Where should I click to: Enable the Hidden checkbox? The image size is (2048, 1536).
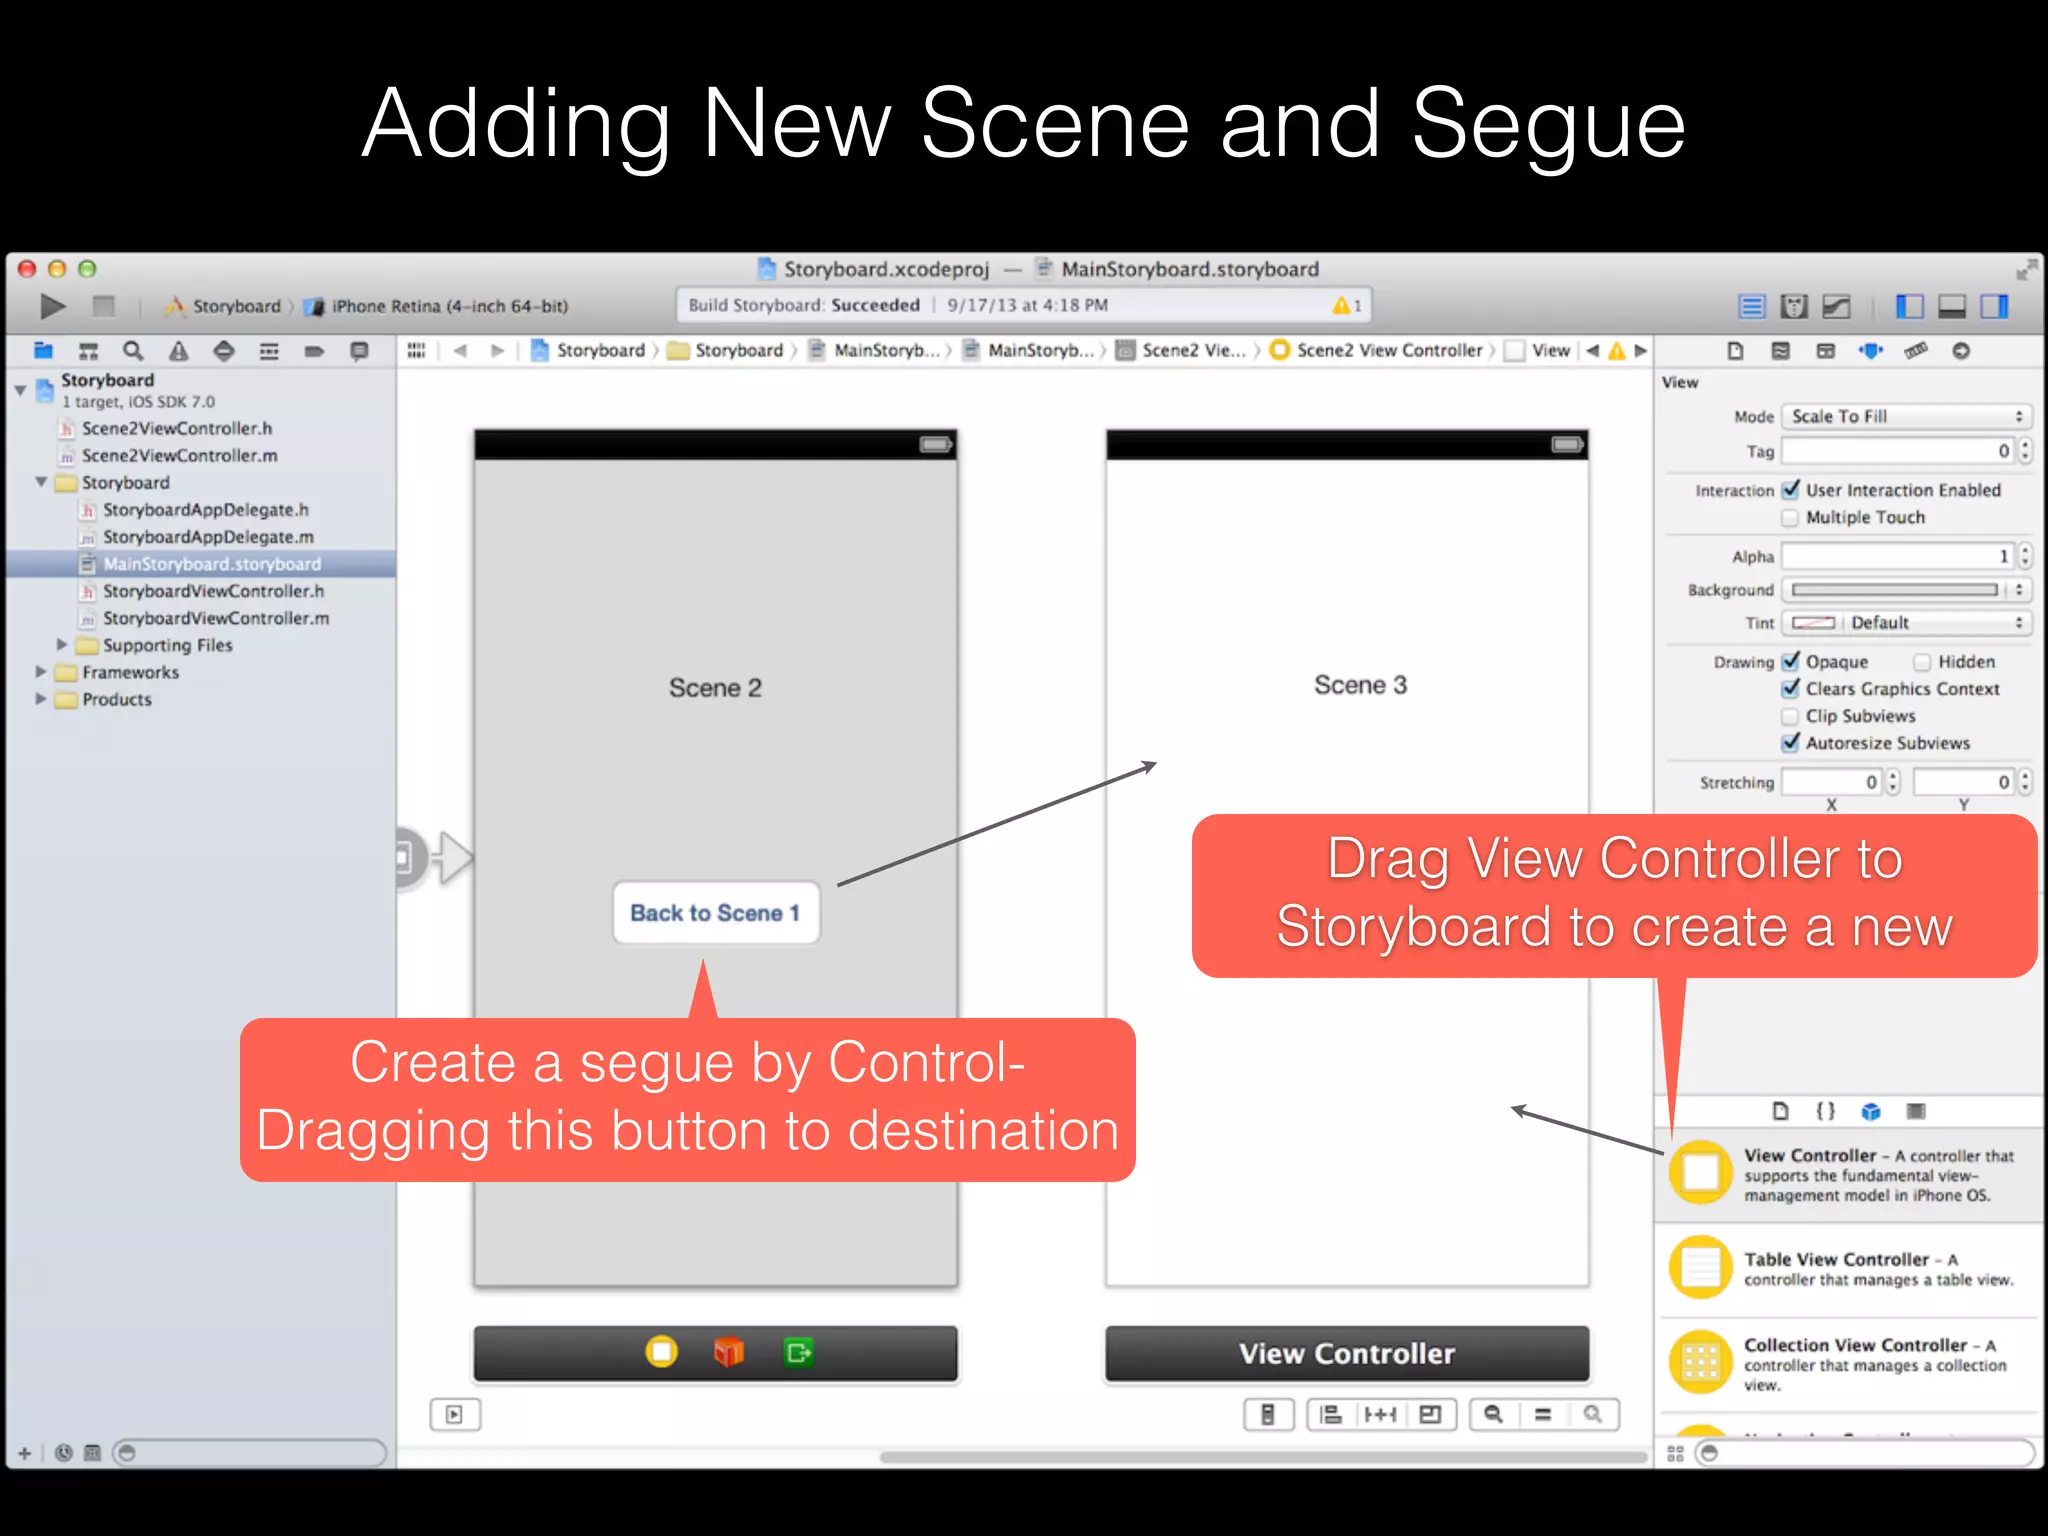(1922, 662)
